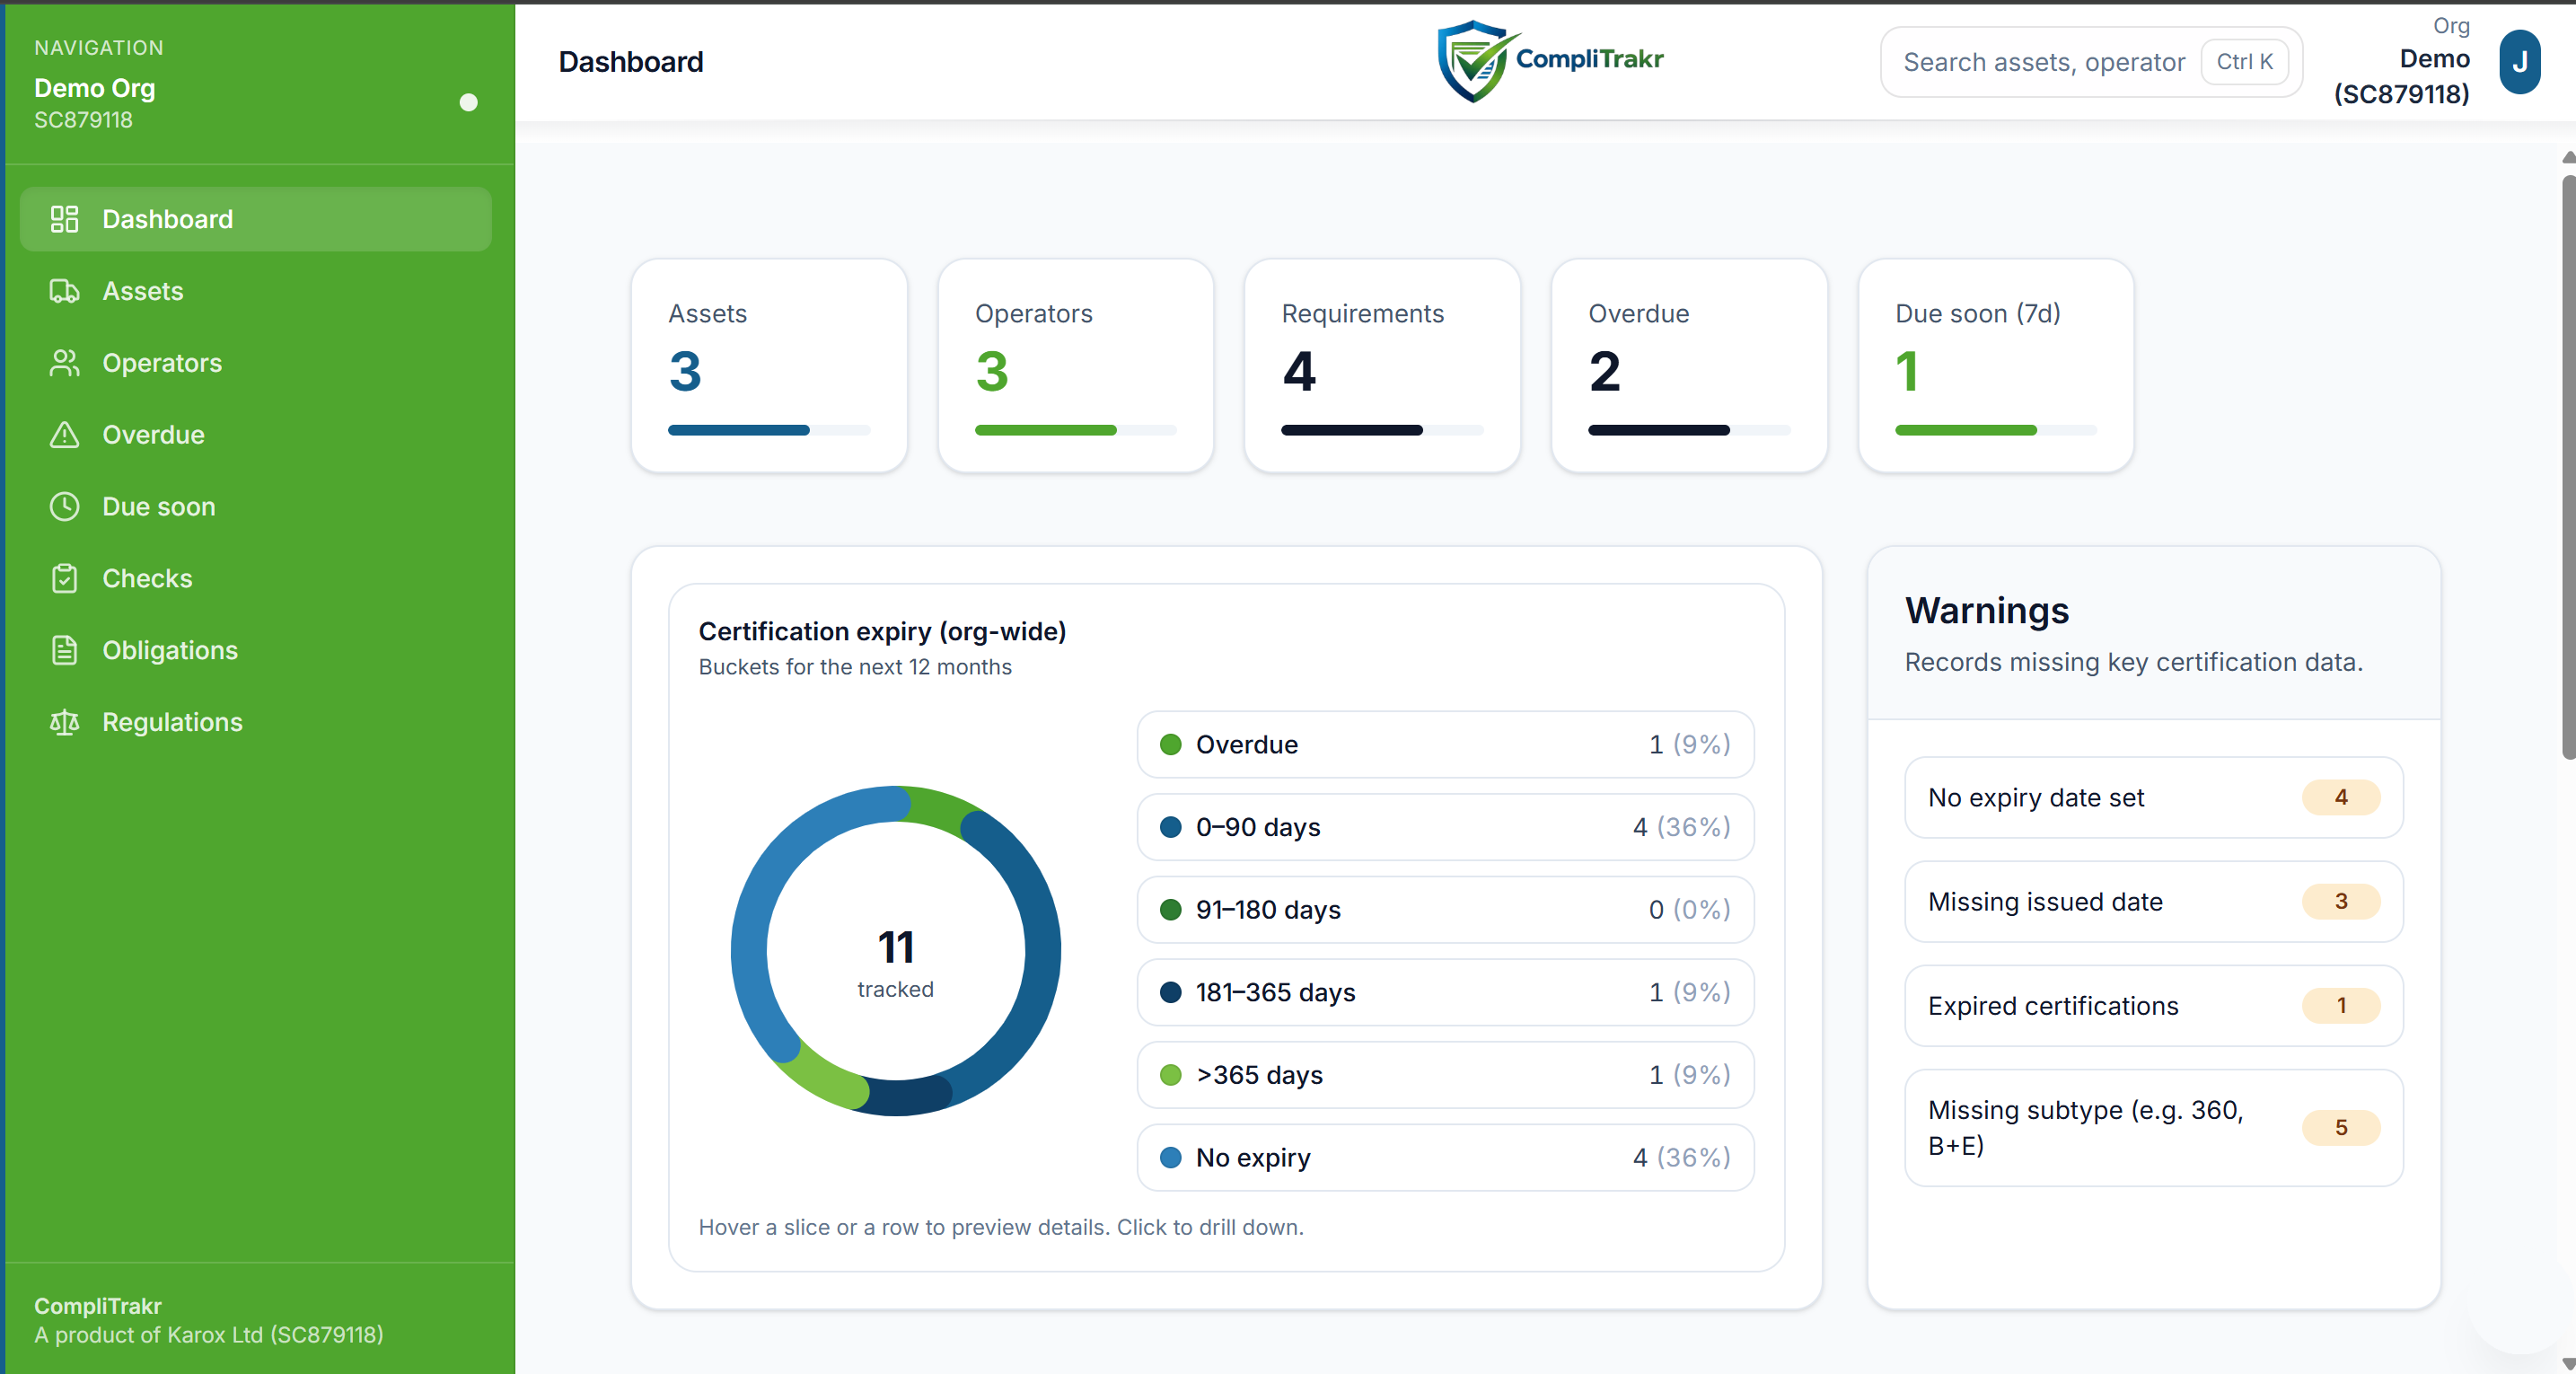Select the Overdue warning triangle icon
The width and height of the screenshot is (2576, 1374).
(x=65, y=435)
